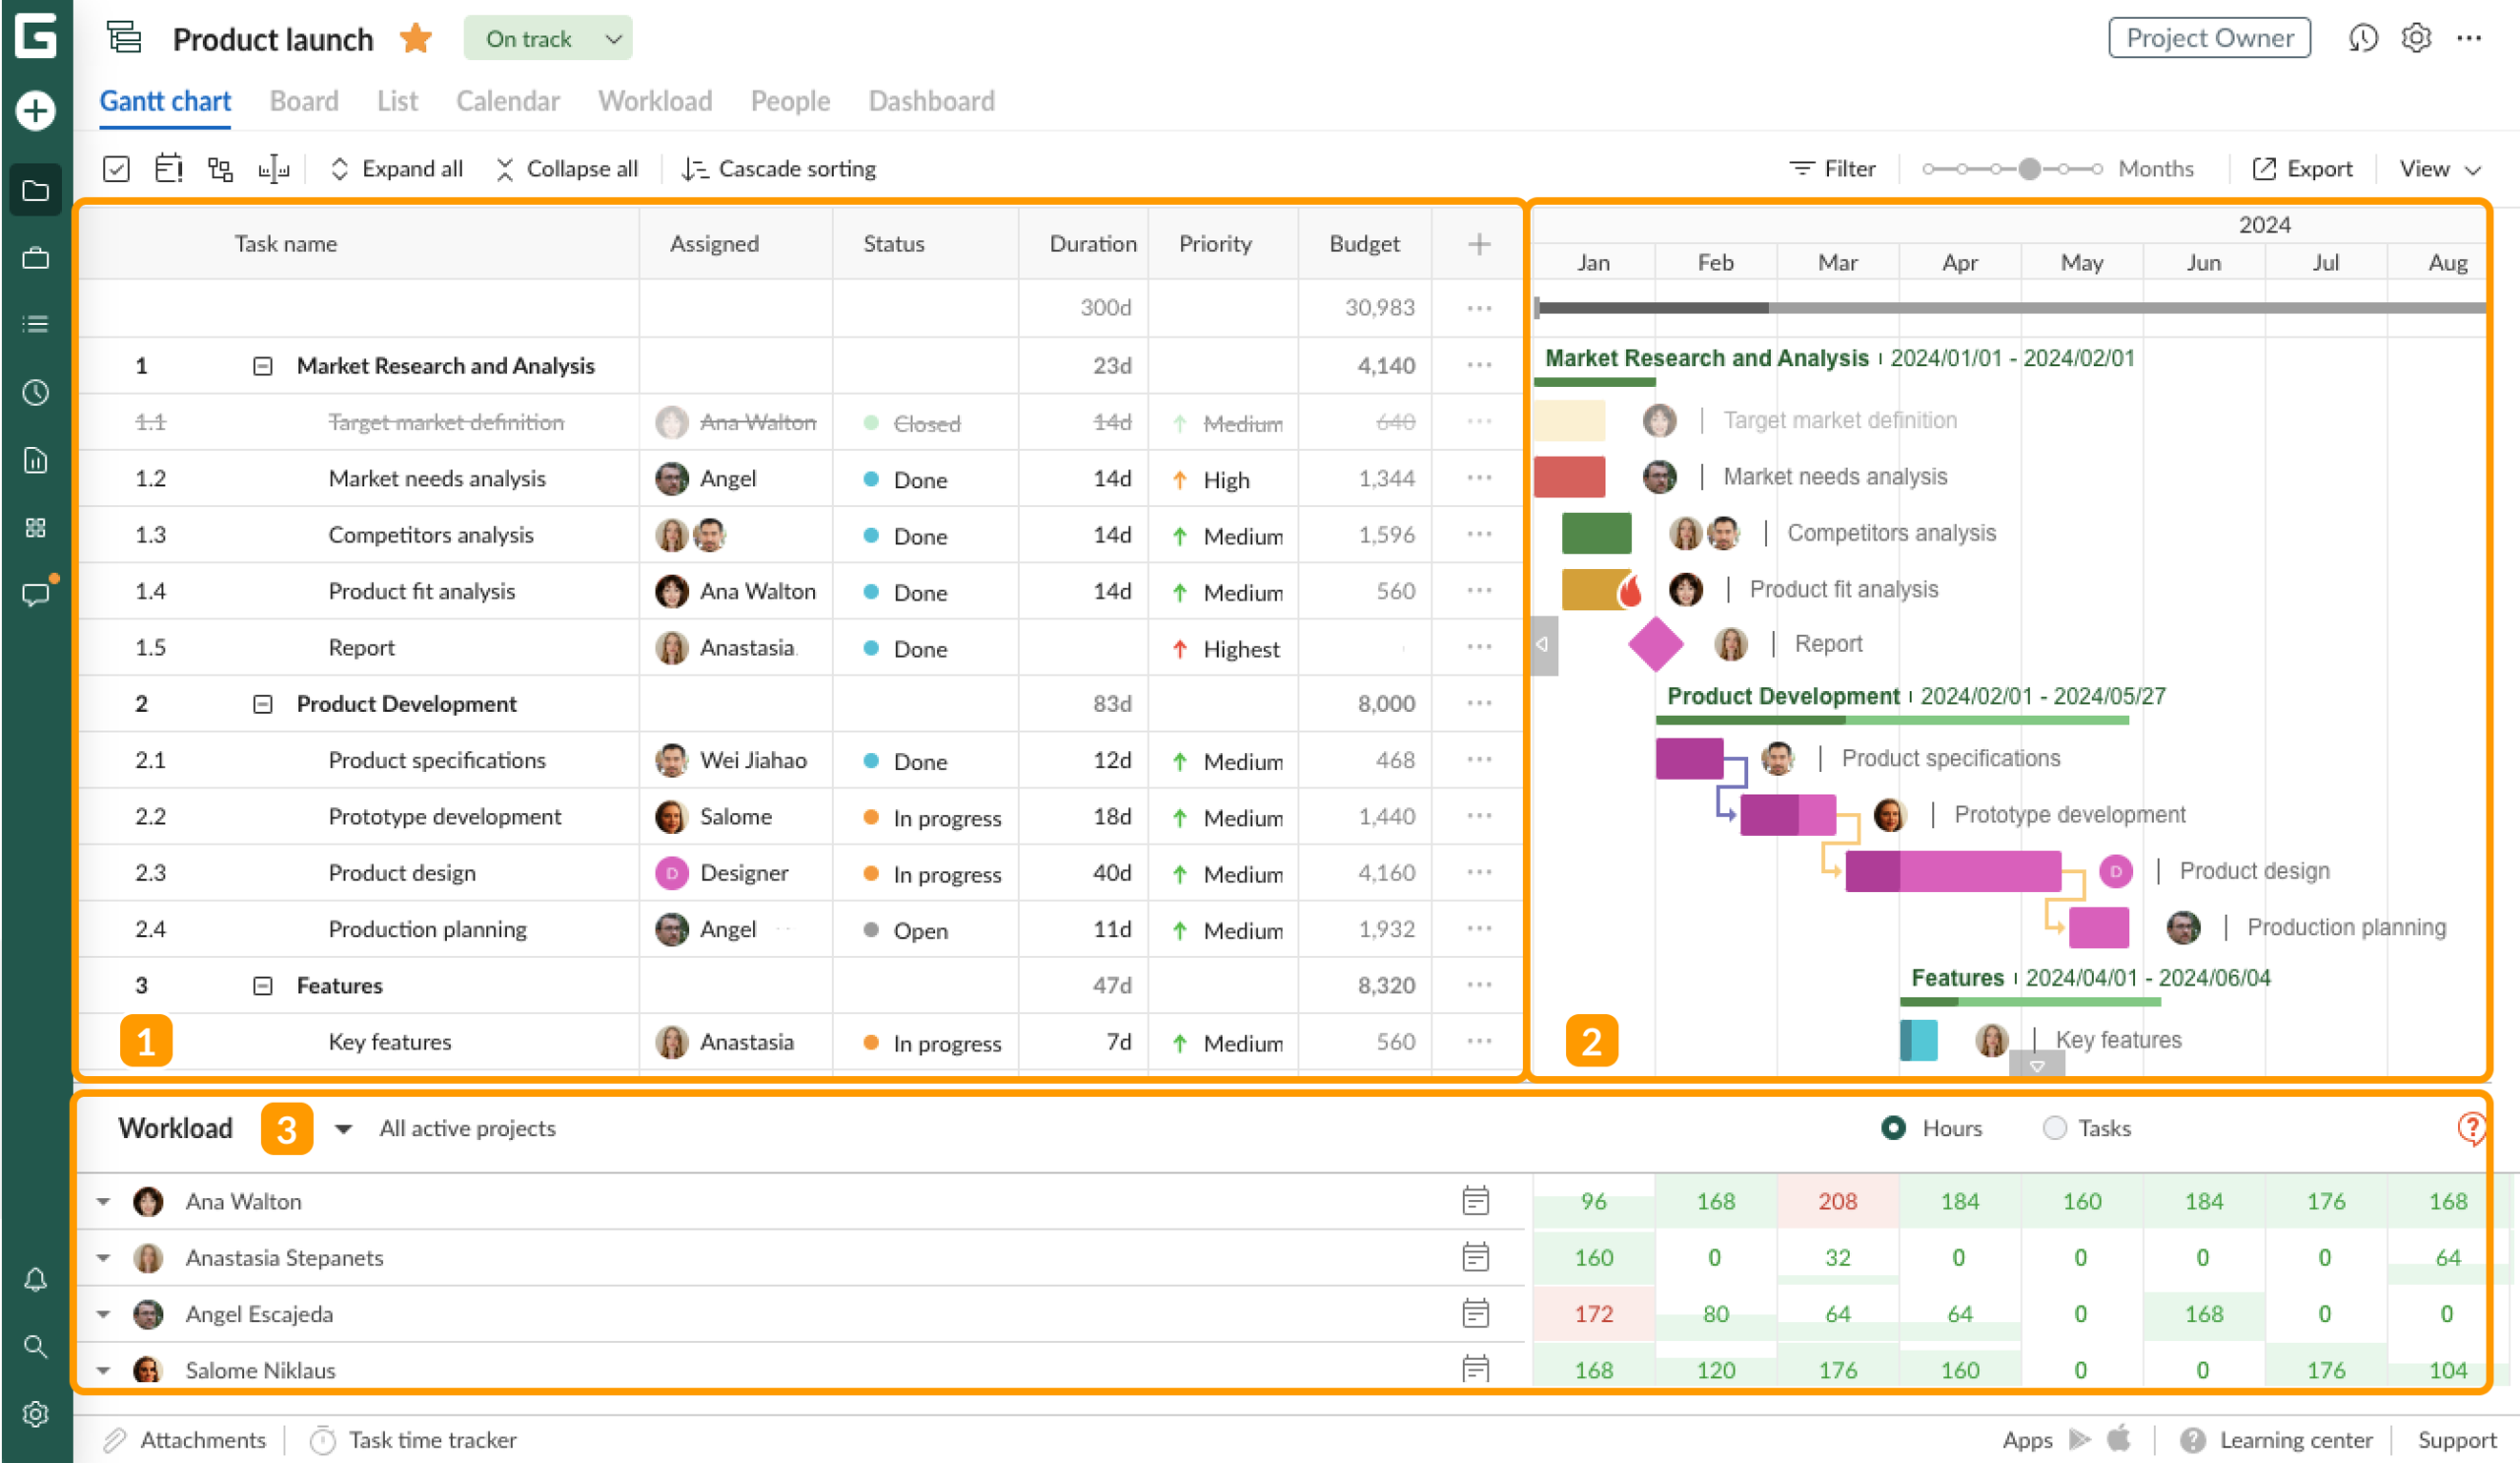Click the checkmark toolbar icon

[115, 168]
